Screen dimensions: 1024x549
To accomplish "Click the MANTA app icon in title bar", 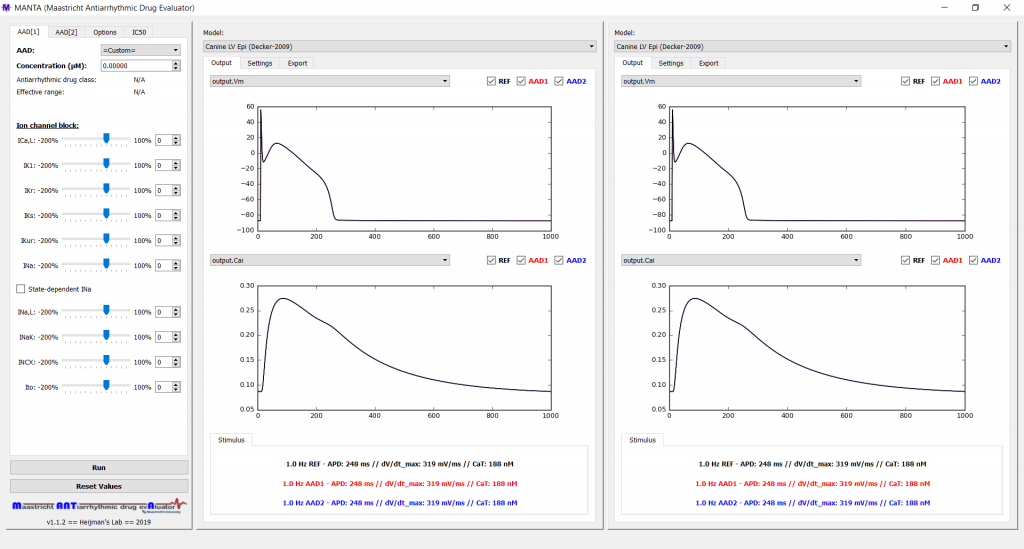I will (x=7, y=8).
